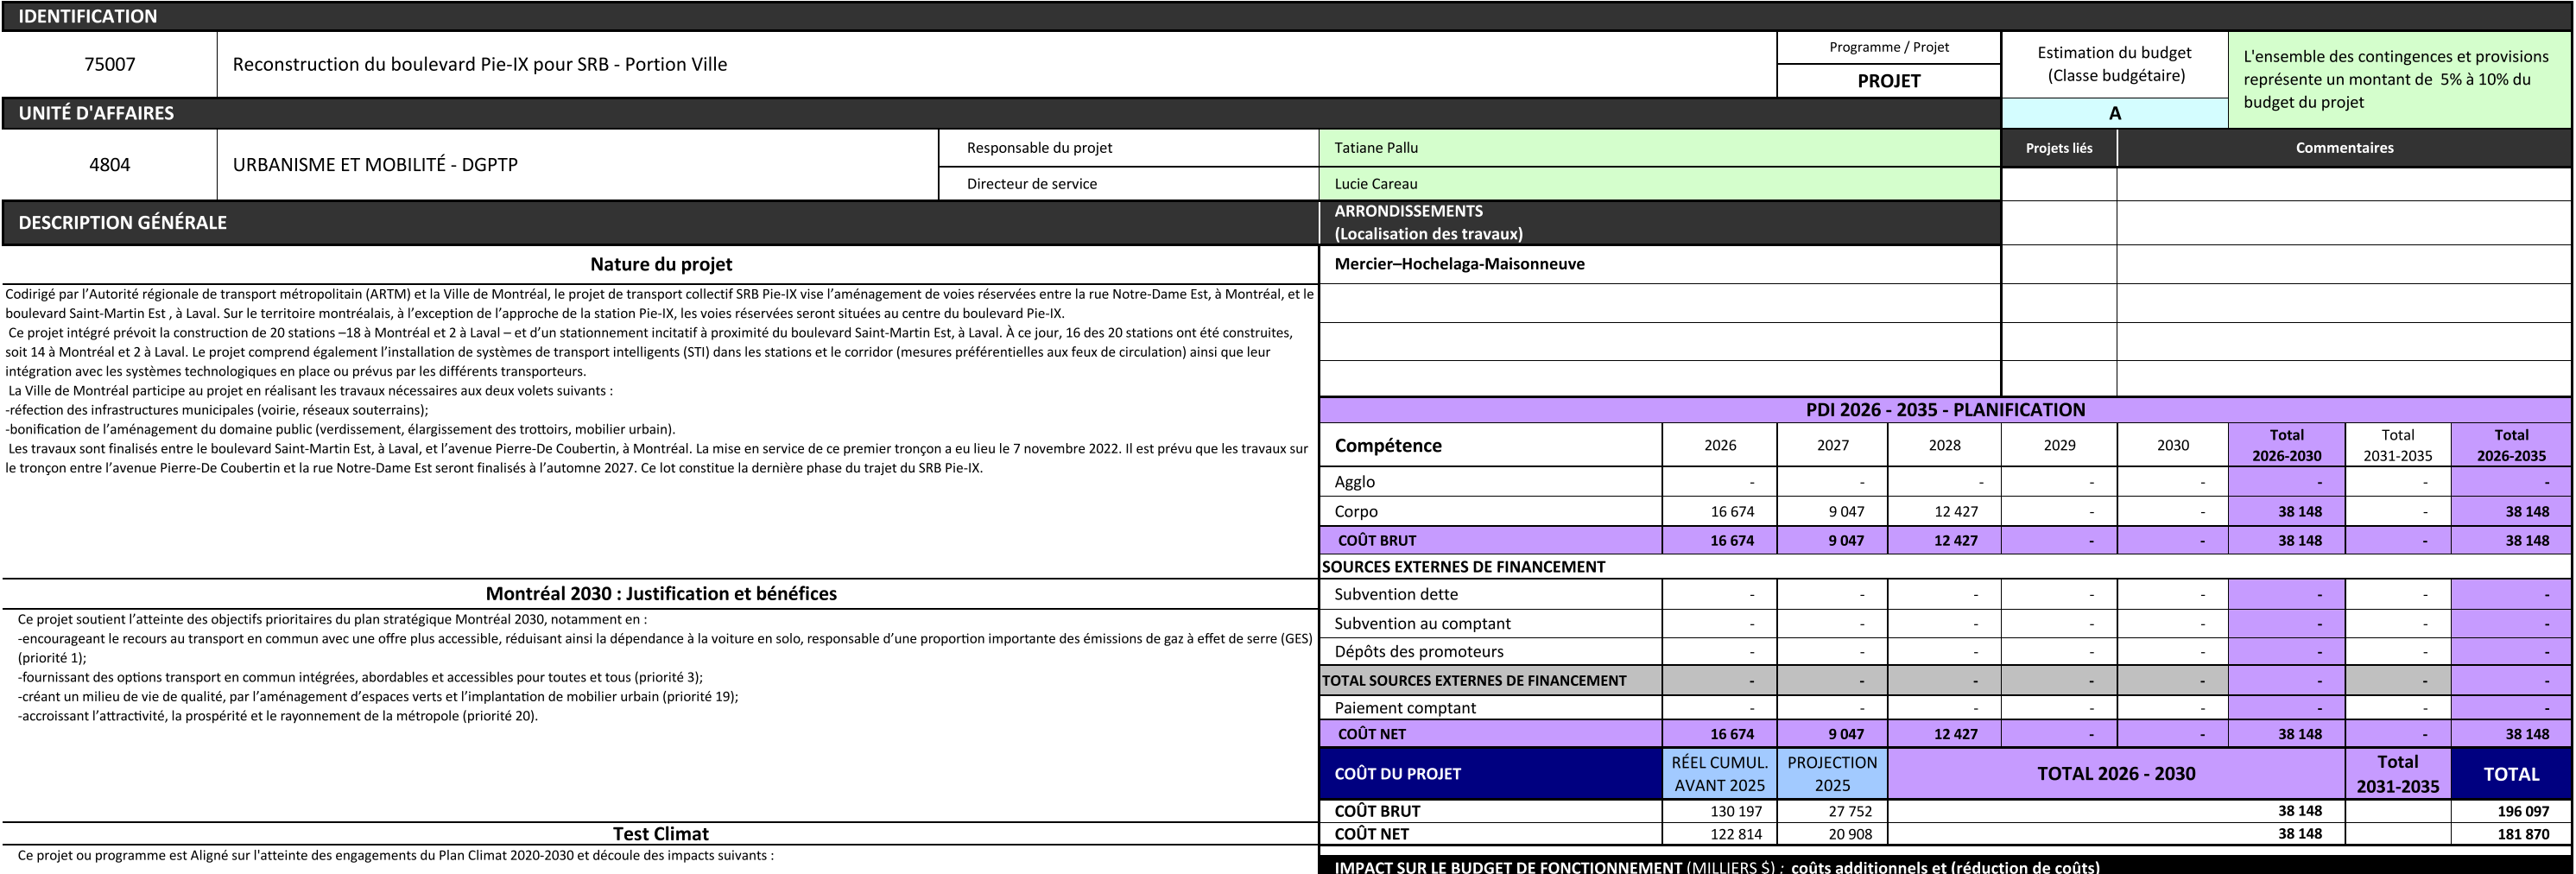Click the Lucie Careau director field
This screenshot has height=874, width=2576.
[x=1658, y=184]
